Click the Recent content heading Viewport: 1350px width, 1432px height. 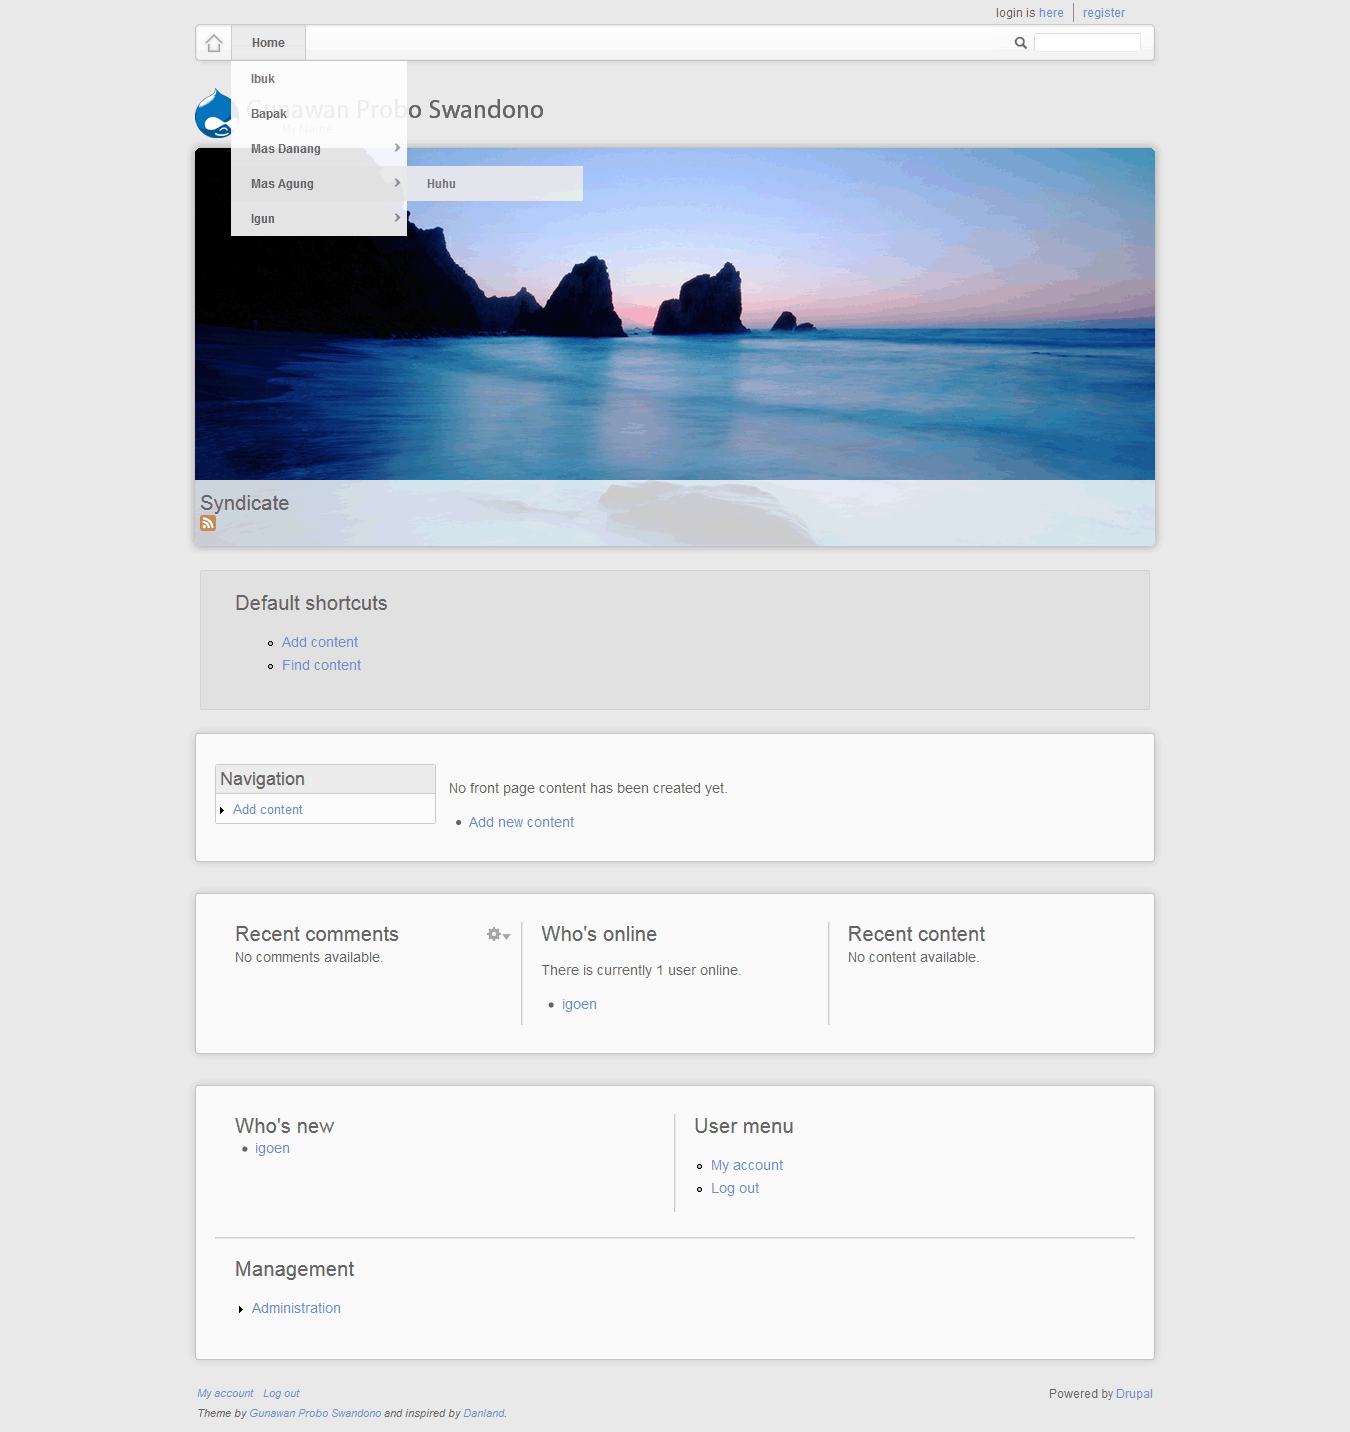click(x=916, y=934)
